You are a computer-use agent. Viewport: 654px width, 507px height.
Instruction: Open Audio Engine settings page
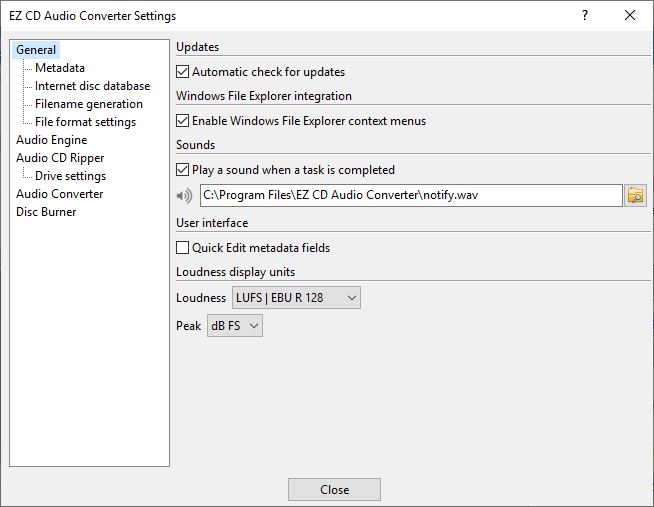(52, 140)
